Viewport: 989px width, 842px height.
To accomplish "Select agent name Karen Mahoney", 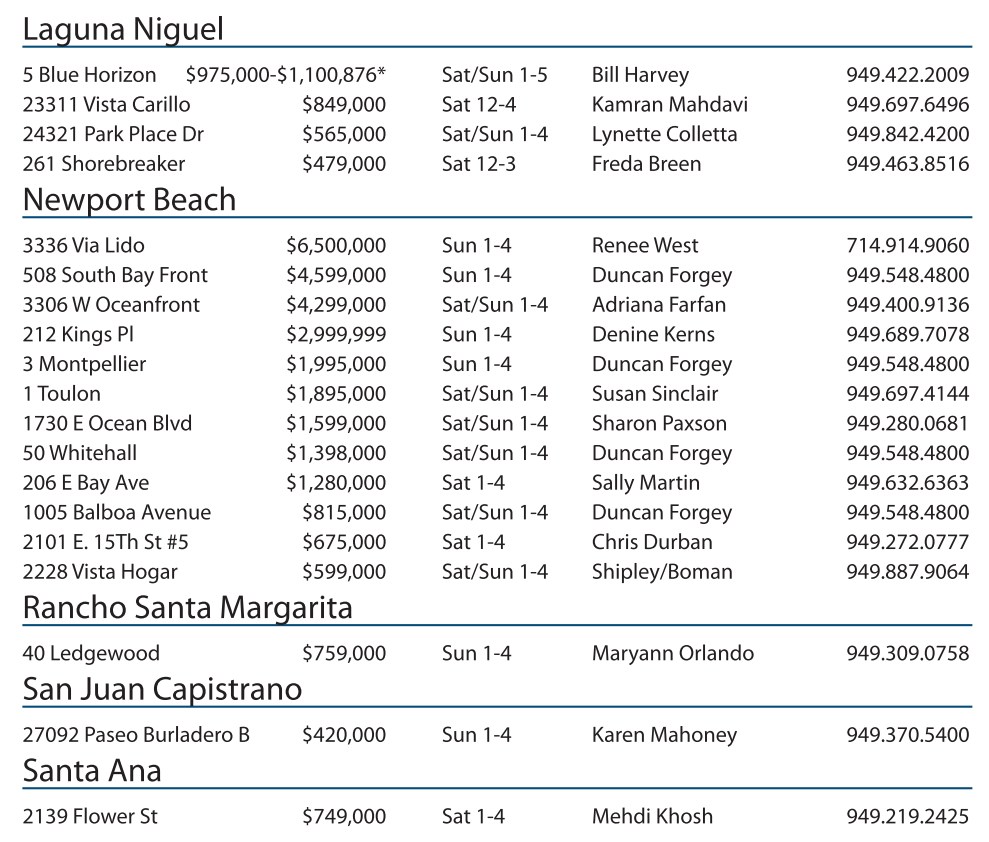I will pyautogui.click(x=664, y=736).
